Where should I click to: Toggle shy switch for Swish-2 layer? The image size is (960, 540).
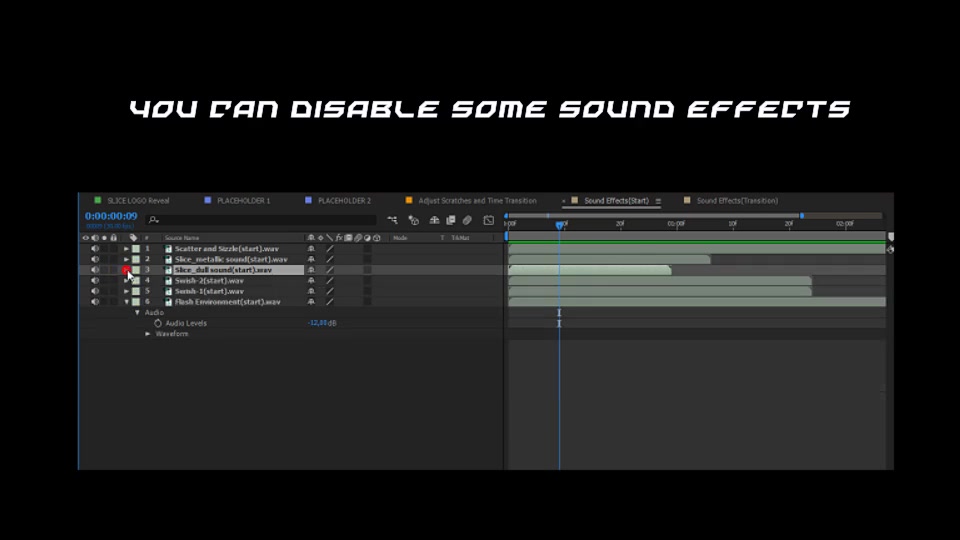[311, 280]
